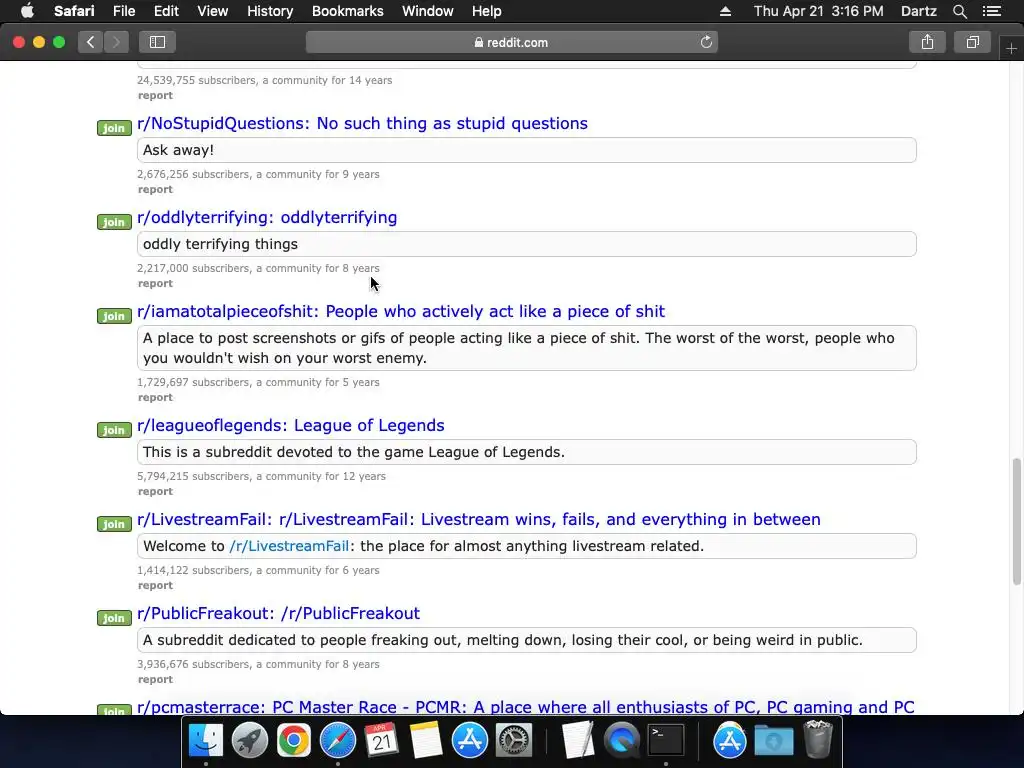Open Calendar from the Dock

tap(381, 741)
